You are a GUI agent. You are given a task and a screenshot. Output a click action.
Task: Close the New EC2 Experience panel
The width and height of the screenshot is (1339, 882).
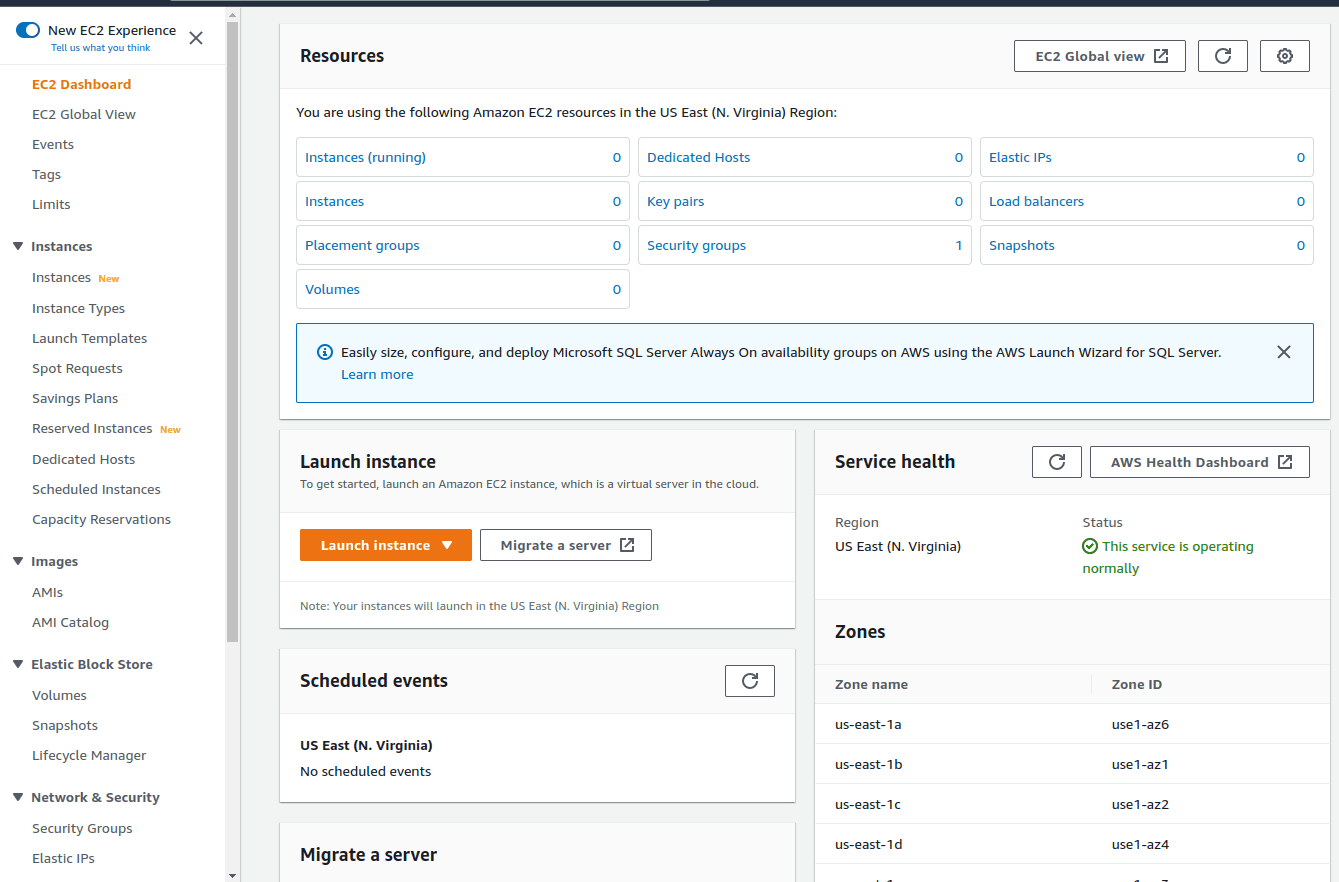point(196,37)
